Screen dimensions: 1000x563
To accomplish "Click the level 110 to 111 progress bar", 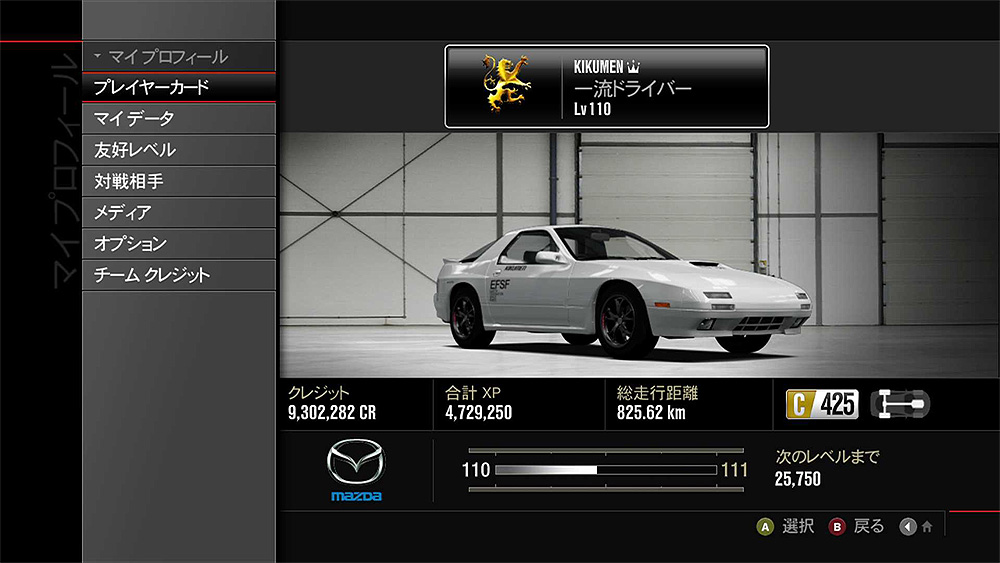I will 605,469.
